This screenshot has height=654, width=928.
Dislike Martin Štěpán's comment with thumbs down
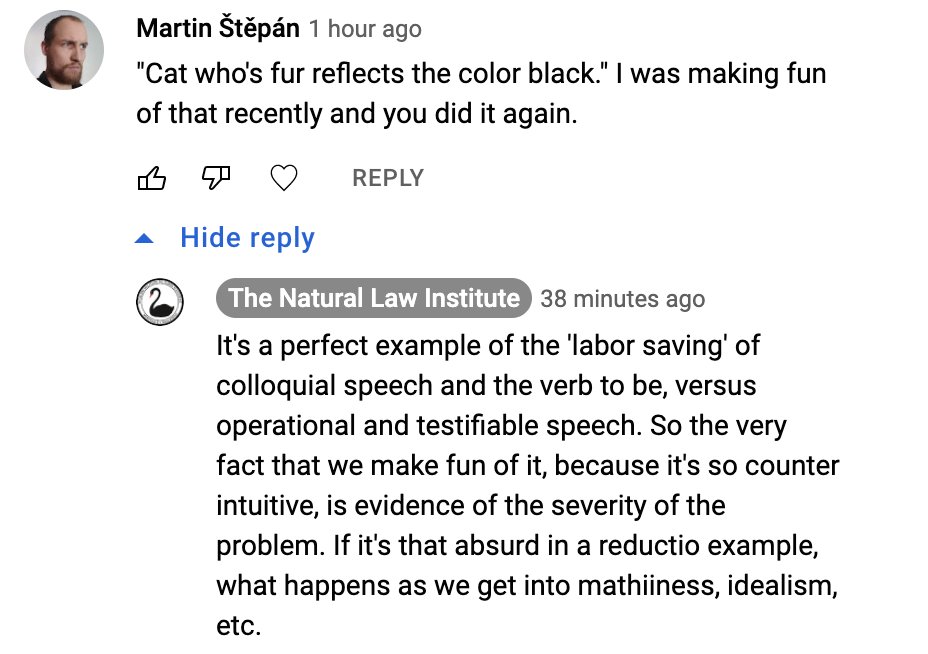pyautogui.click(x=217, y=178)
